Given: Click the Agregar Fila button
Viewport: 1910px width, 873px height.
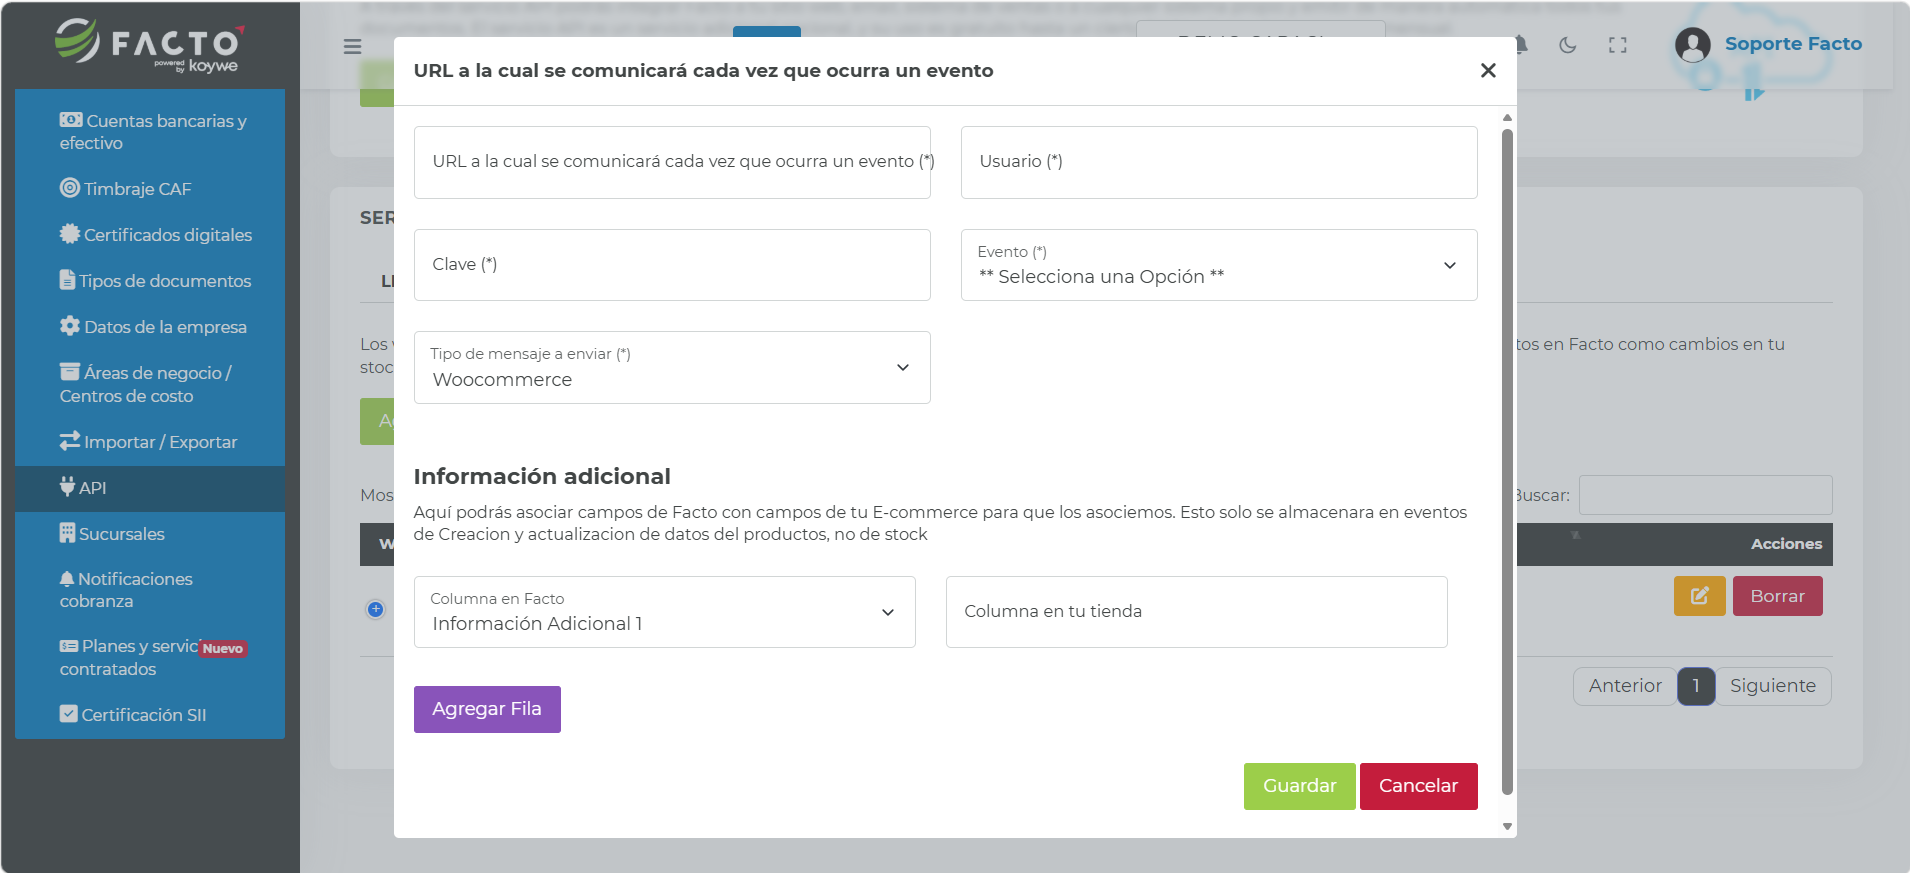Looking at the screenshot, I should coord(487,709).
